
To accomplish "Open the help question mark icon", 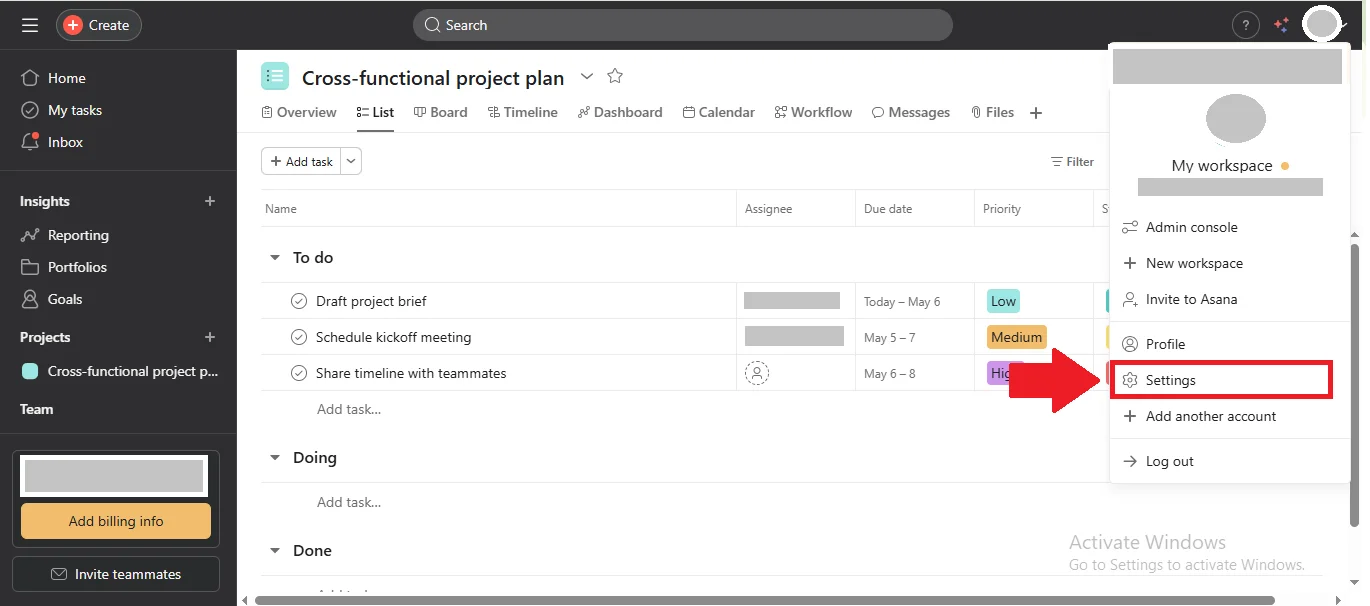I will coord(1245,25).
